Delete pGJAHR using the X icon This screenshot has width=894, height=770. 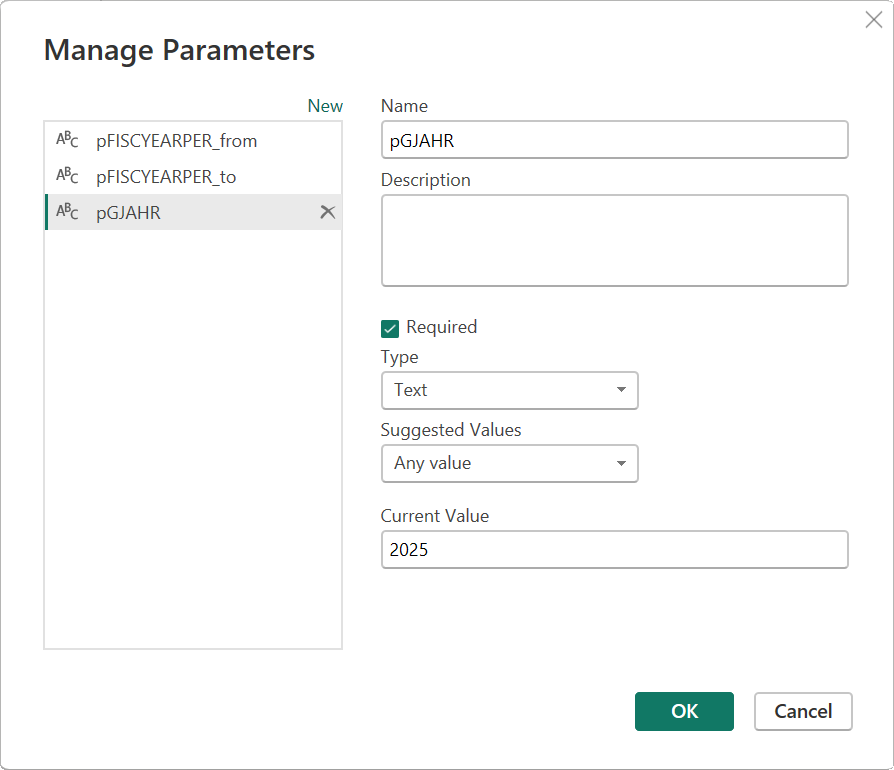tap(327, 212)
